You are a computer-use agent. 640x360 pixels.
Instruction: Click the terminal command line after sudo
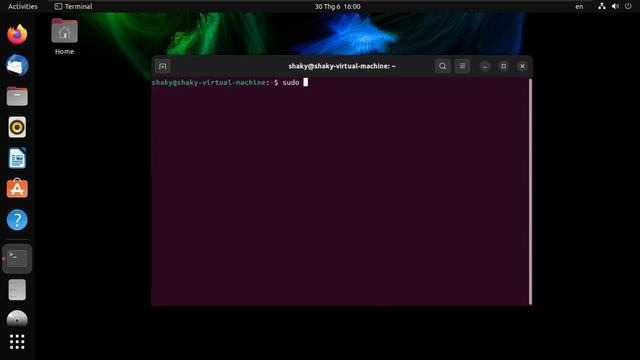306,82
